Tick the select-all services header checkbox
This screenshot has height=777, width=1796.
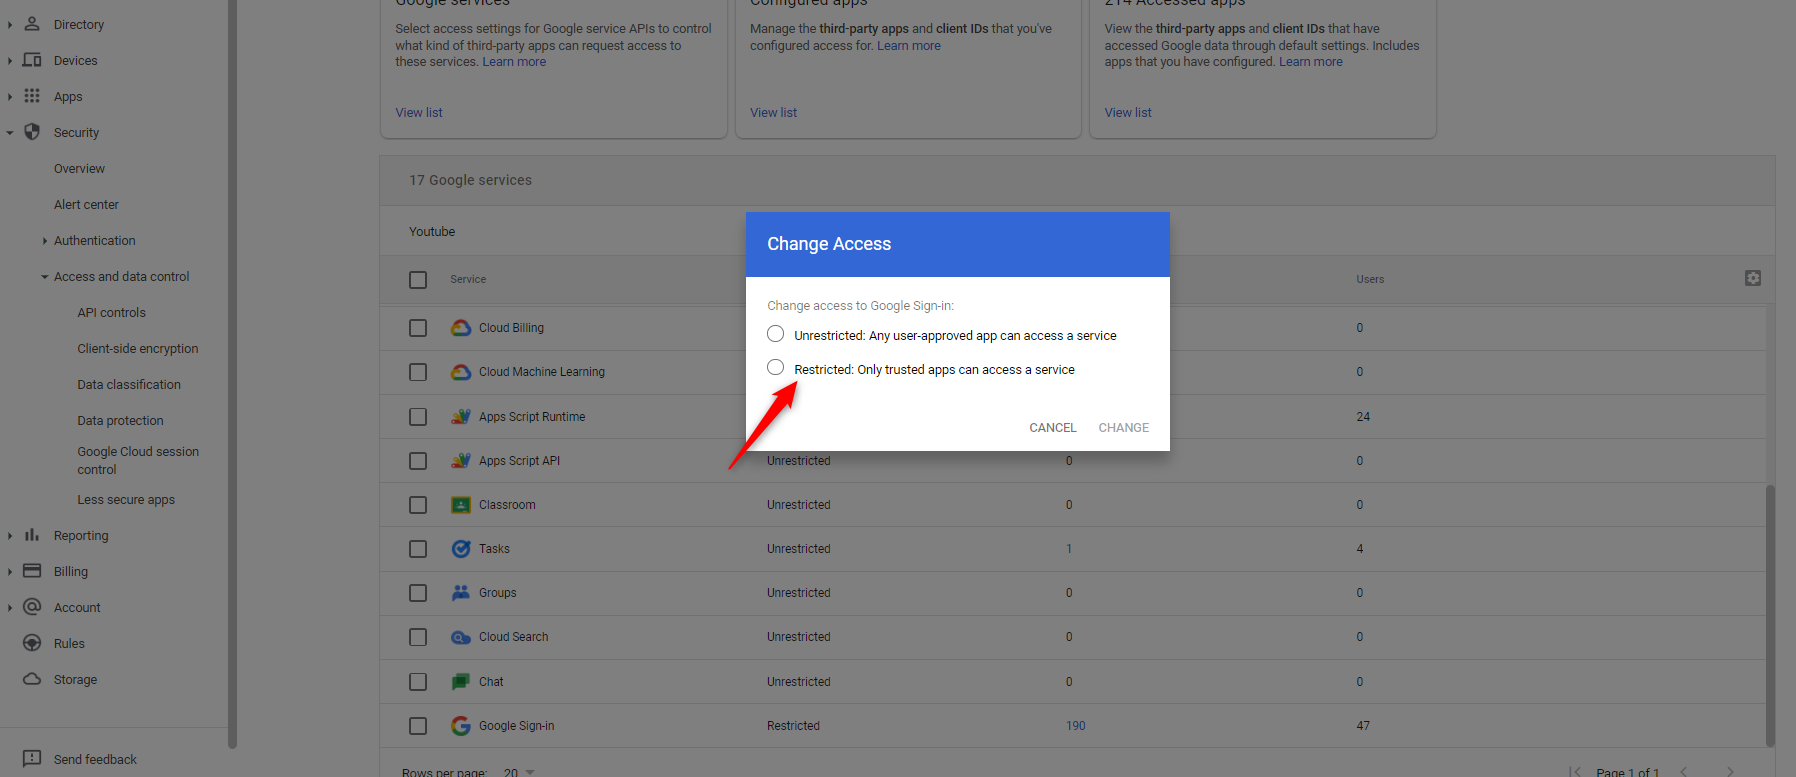418,280
